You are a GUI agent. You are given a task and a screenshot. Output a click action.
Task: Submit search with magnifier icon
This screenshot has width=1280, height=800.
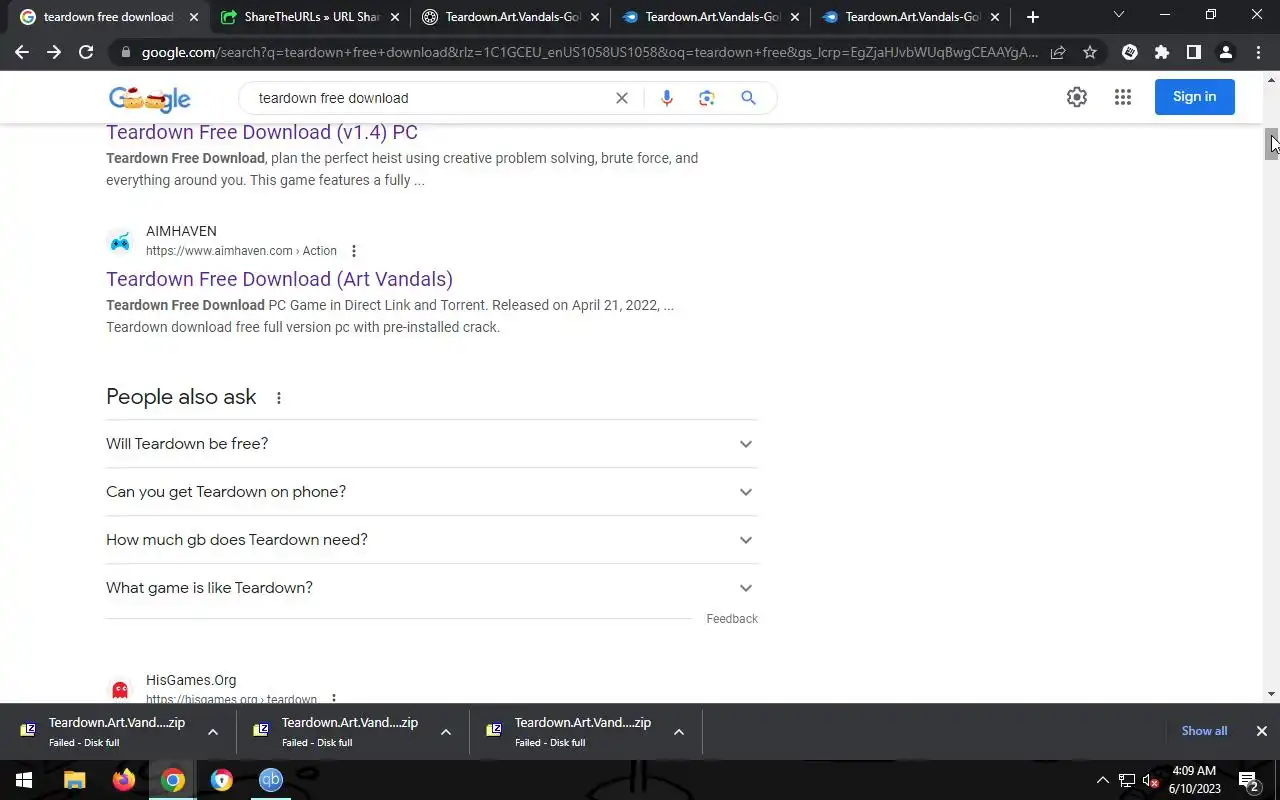click(x=748, y=98)
